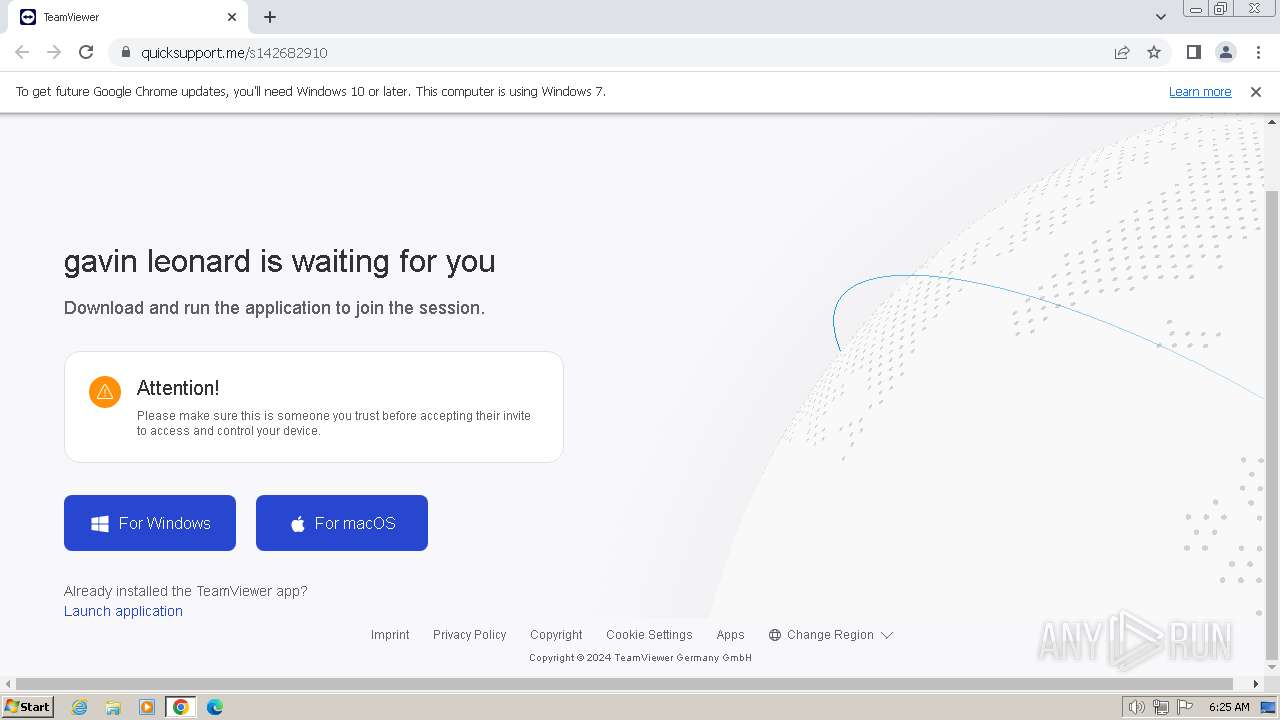The width and height of the screenshot is (1280, 720).
Task: Click the orange Attention warning icon
Action: (105, 392)
